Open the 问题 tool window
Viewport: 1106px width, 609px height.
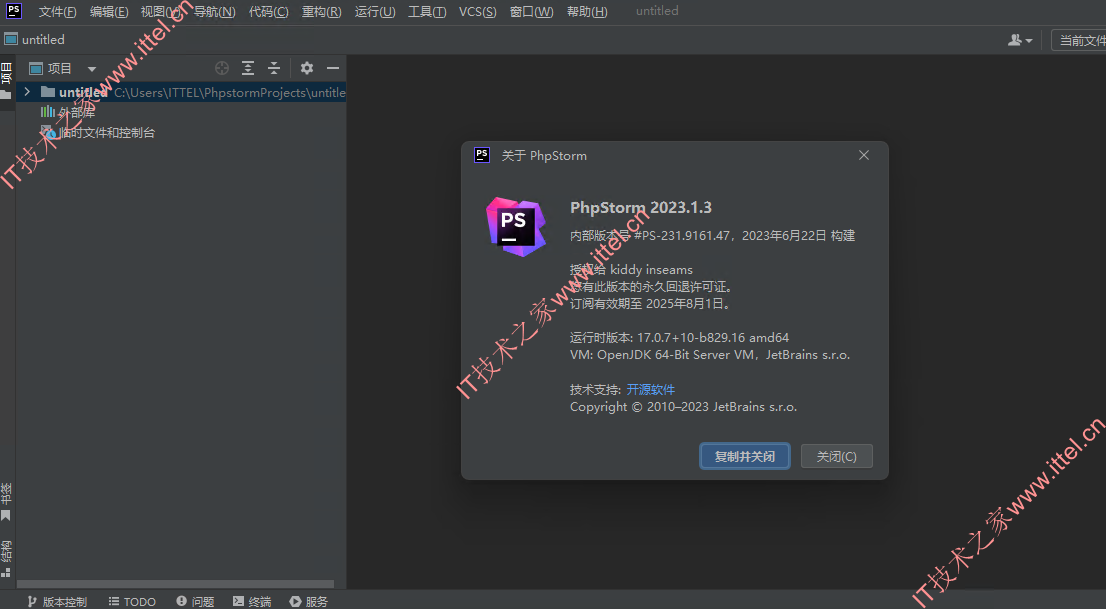195,601
